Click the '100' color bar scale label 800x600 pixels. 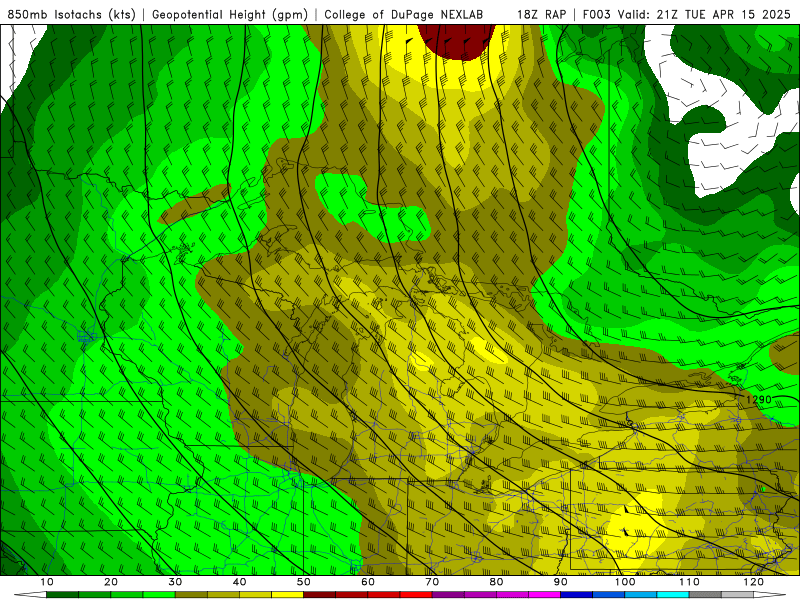pyautogui.click(x=625, y=582)
